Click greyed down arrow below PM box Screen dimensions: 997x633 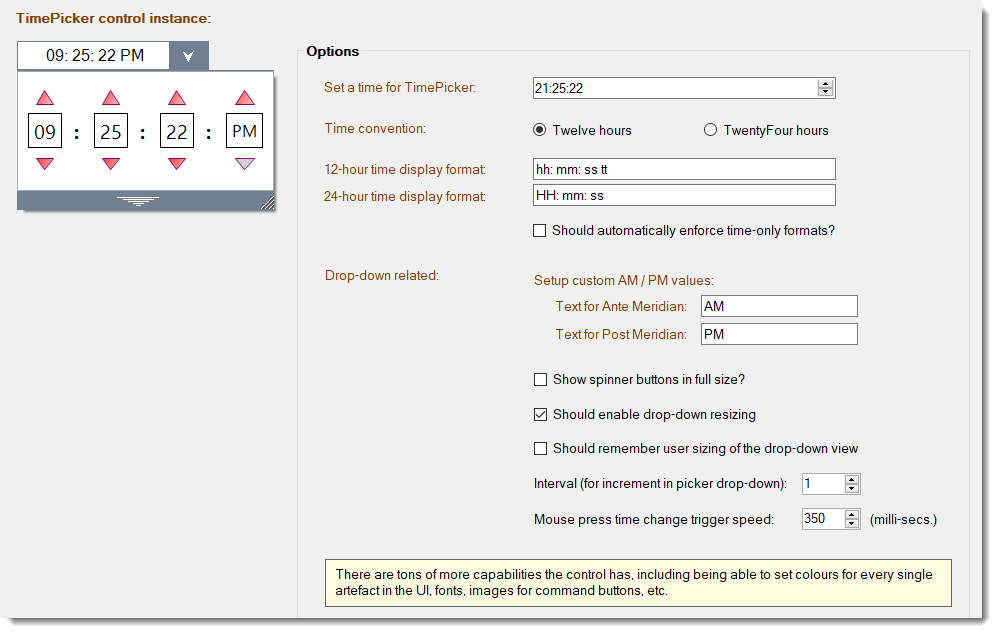(245, 163)
